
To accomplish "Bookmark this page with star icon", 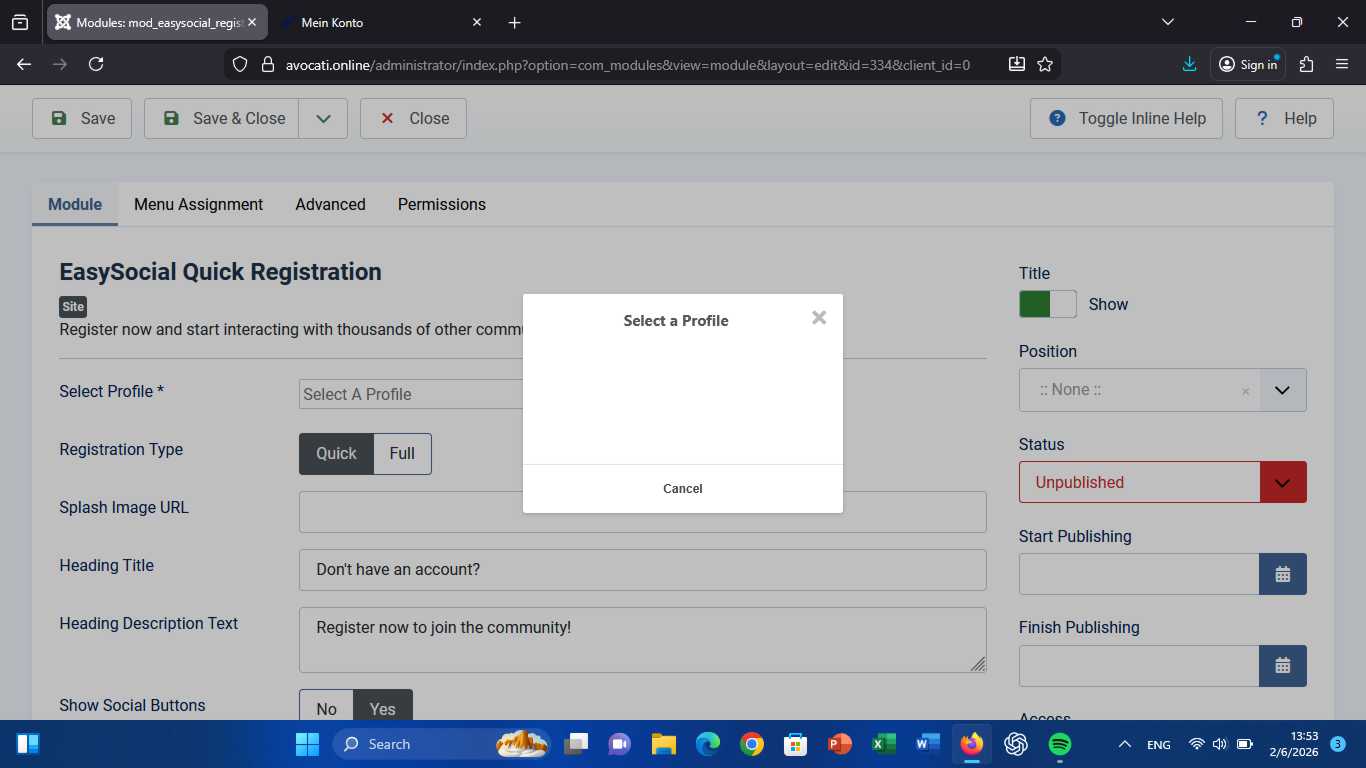I will click(1045, 64).
